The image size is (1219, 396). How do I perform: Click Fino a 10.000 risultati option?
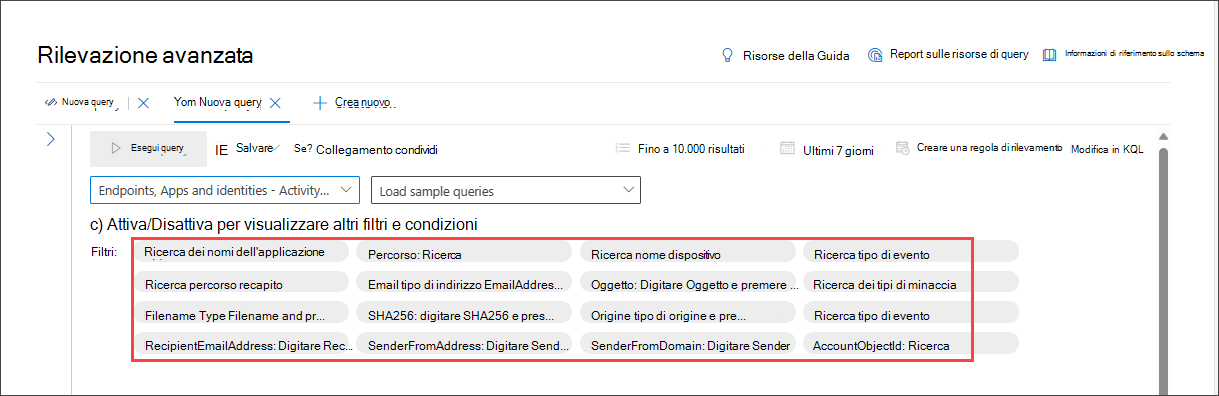[691, 149]
